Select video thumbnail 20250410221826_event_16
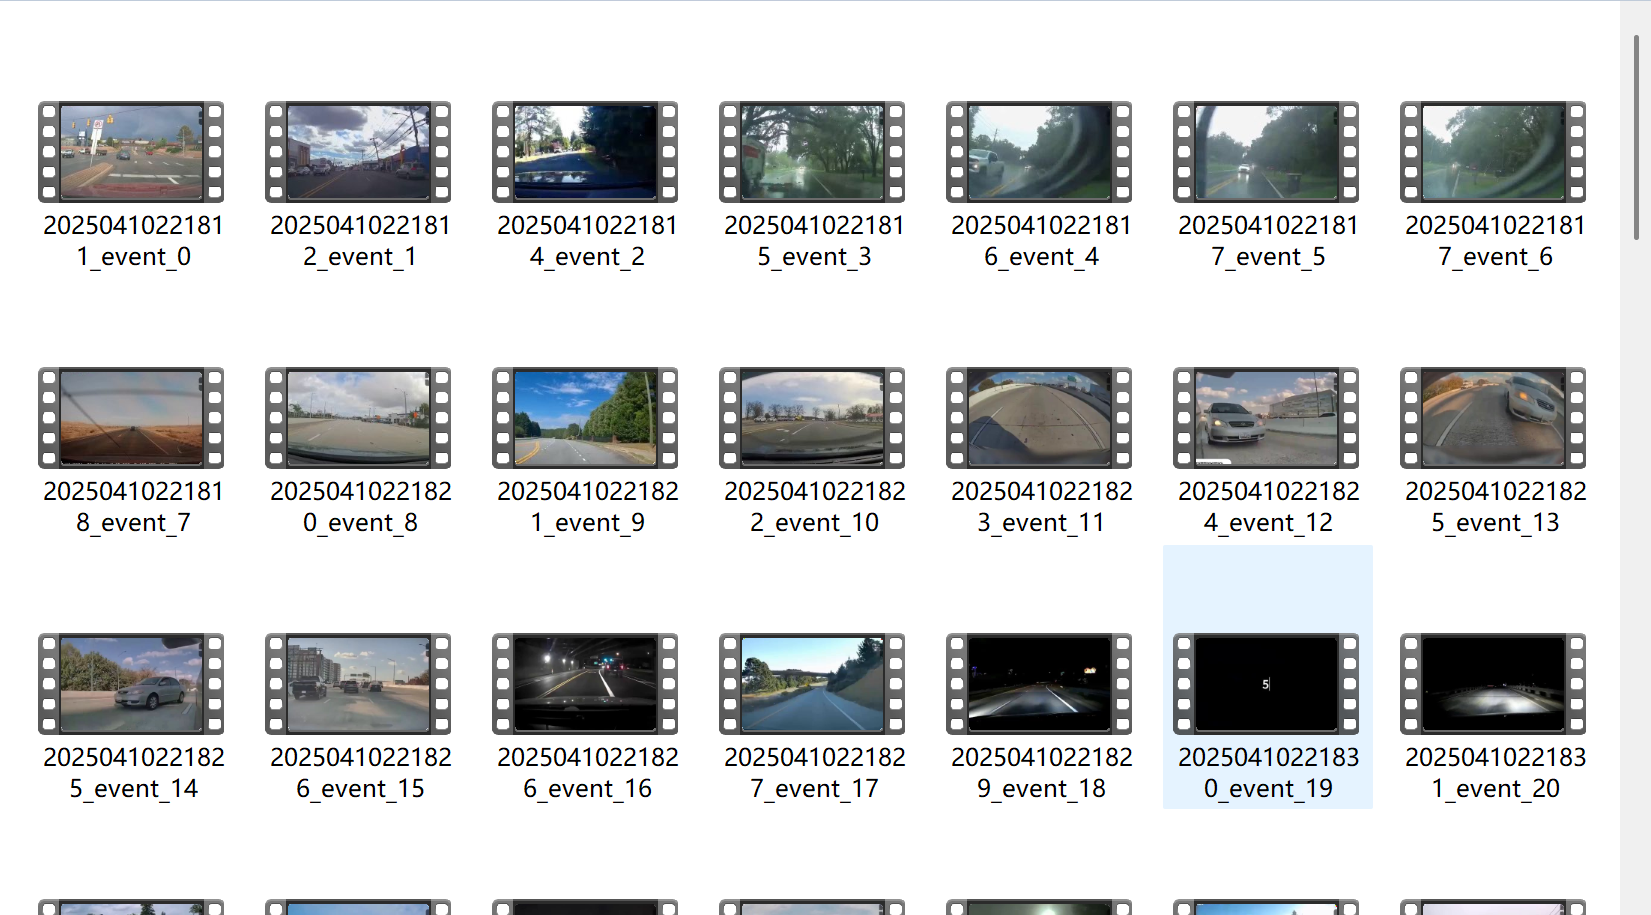 pos(585,684)
